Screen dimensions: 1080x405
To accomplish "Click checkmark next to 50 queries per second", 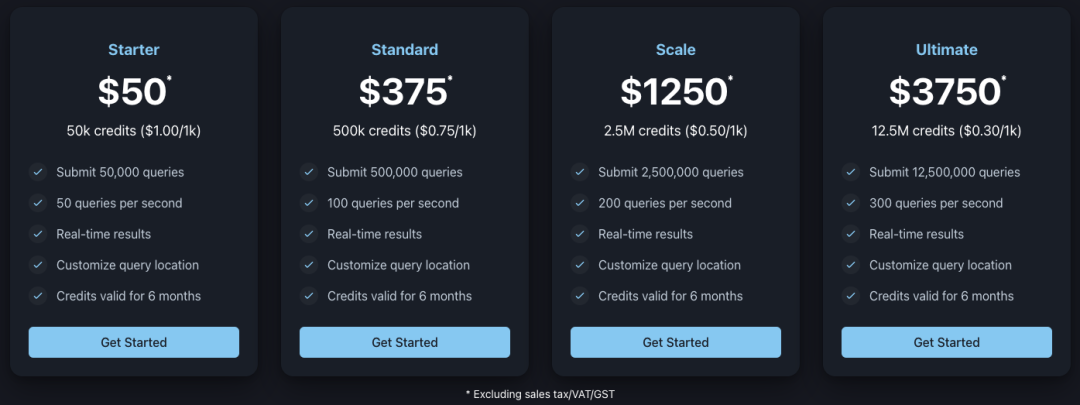I will click(38, 203).
